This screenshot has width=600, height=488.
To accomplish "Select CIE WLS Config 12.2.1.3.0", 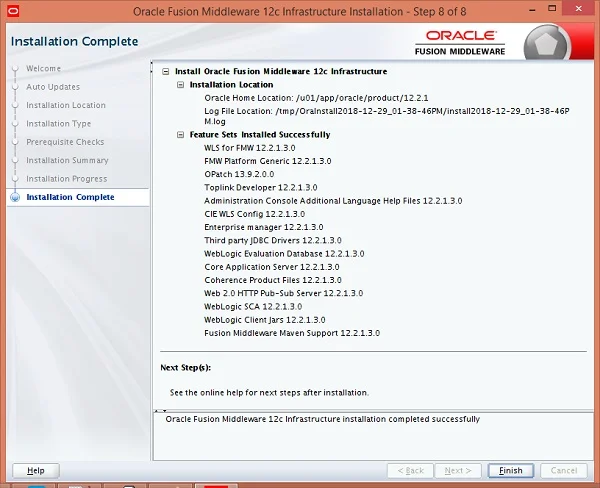I will (254, 214).
